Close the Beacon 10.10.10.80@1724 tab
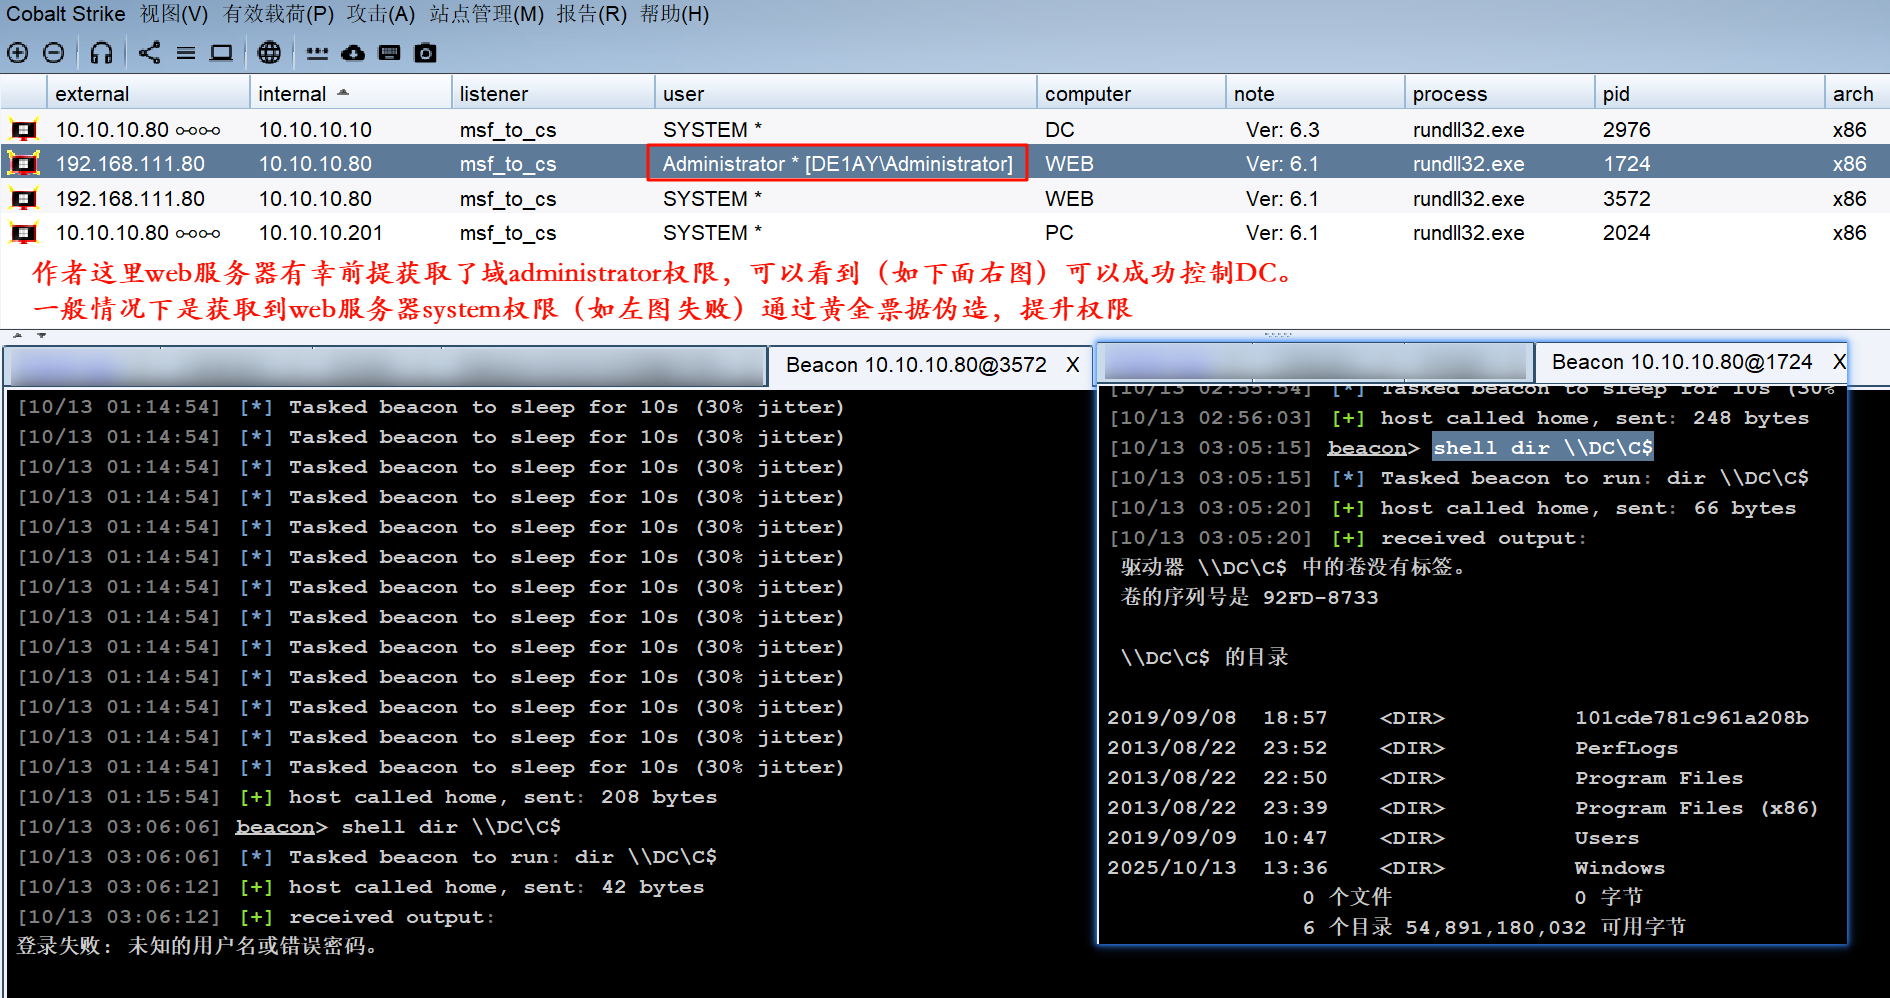 pyautogui.click(x=1839, y=362)
